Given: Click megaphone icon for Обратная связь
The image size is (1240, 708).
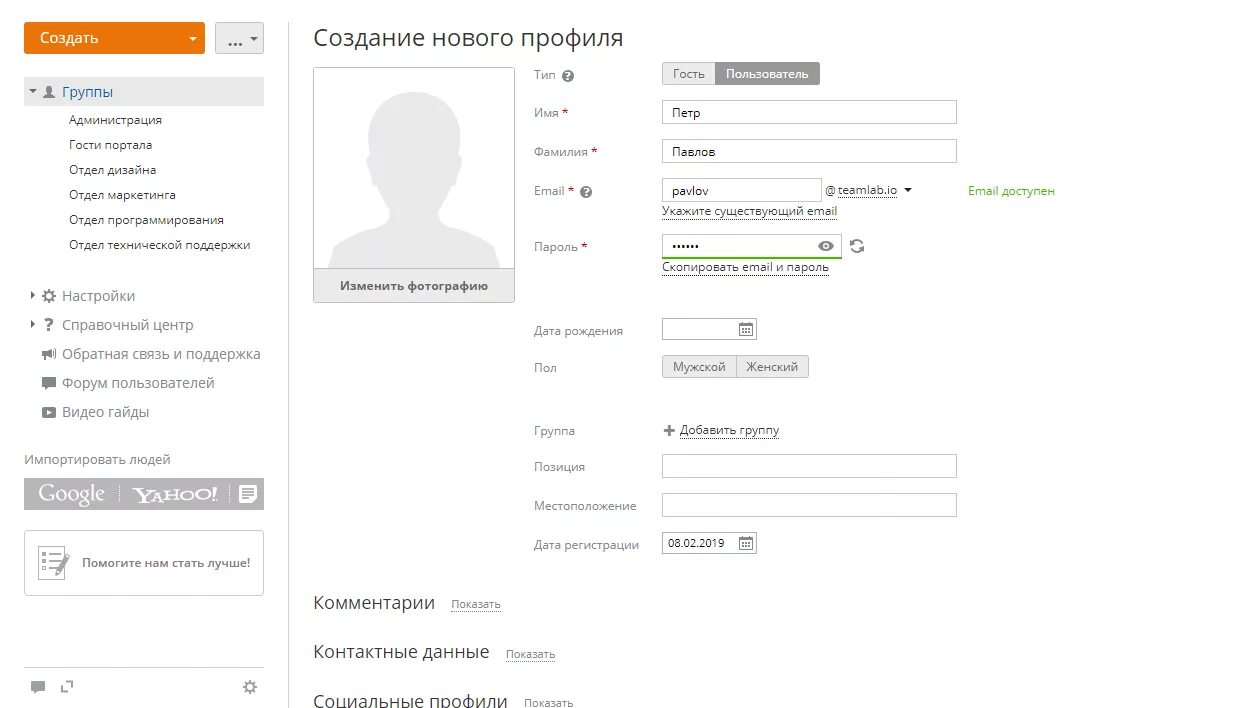Looking at the screenshot, I should tap(49, 354).
